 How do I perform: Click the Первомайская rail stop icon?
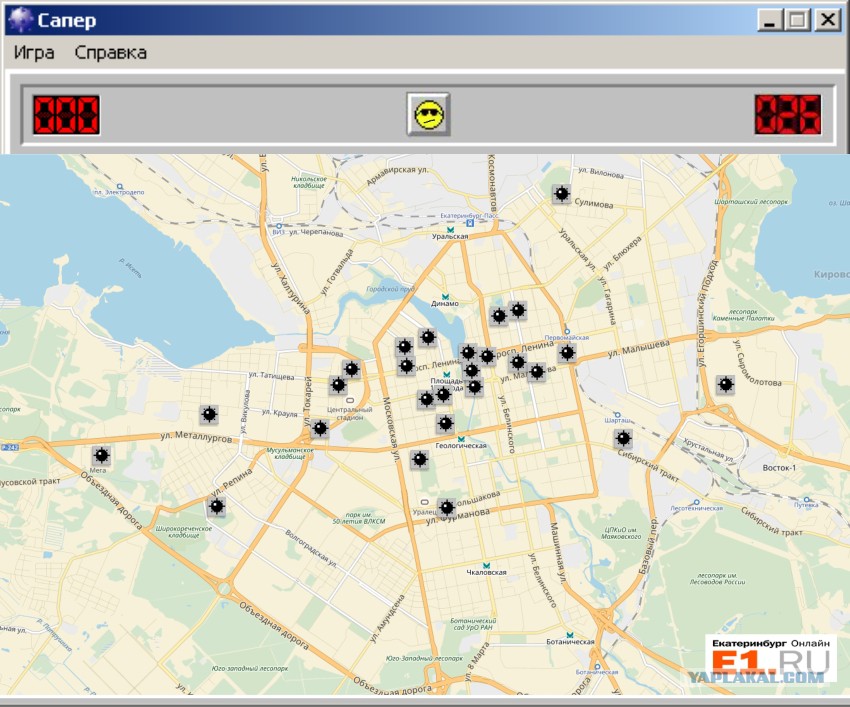point(567,331)
